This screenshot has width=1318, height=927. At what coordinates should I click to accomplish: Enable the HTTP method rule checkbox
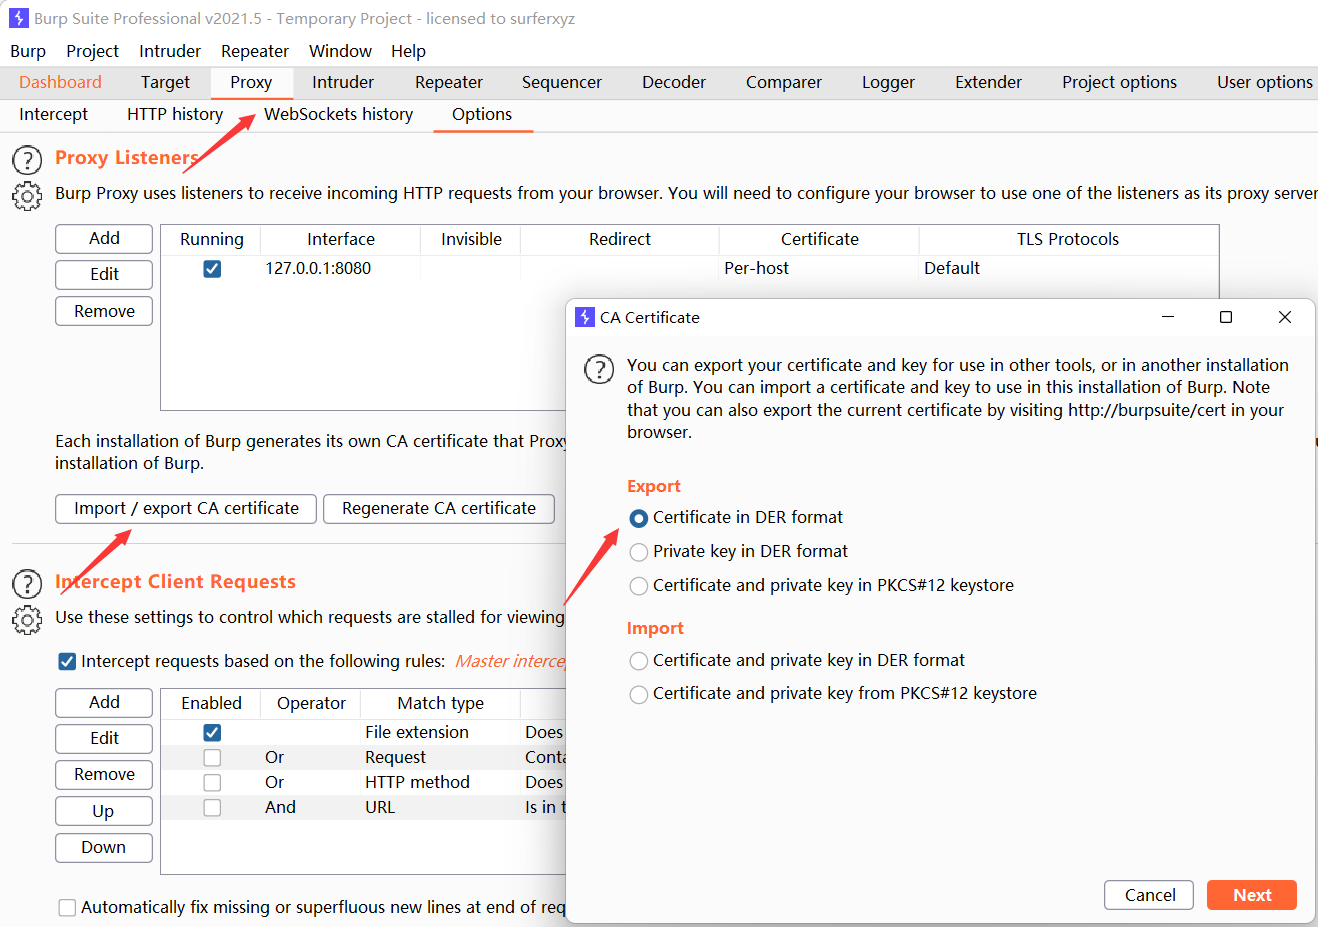point(212,783)
